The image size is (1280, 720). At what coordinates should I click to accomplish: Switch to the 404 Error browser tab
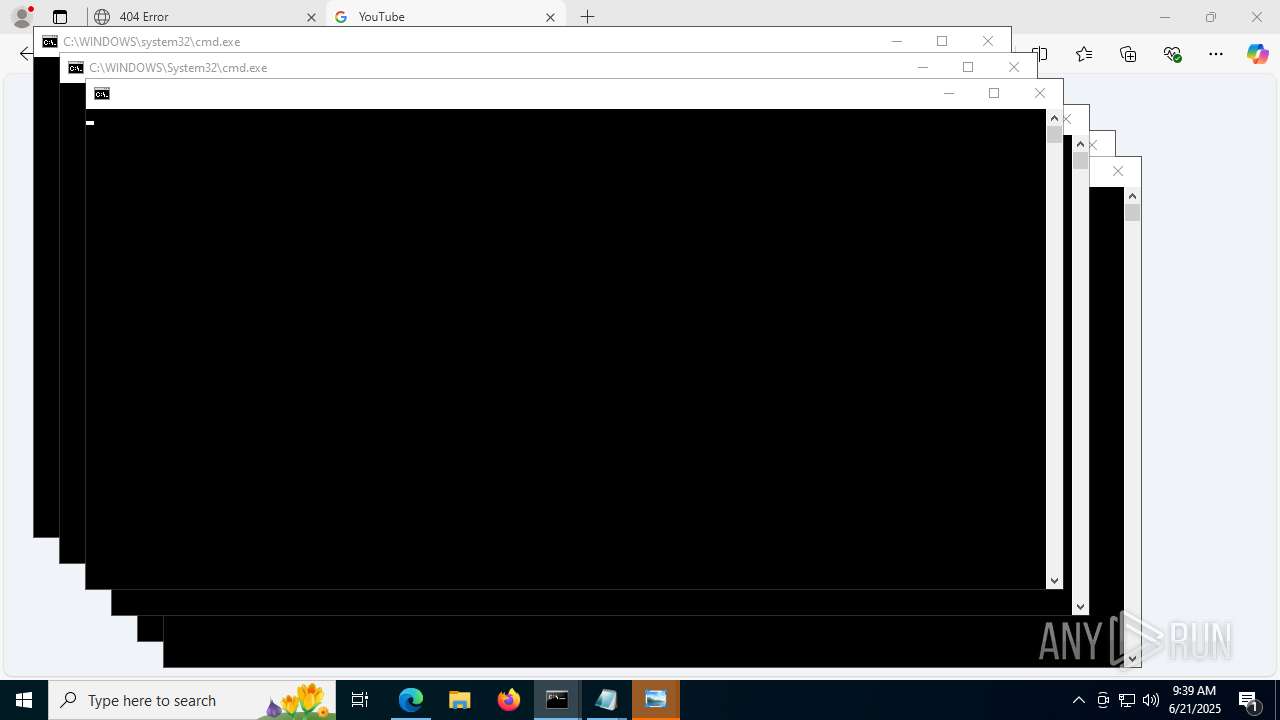(x=205, y=17)
